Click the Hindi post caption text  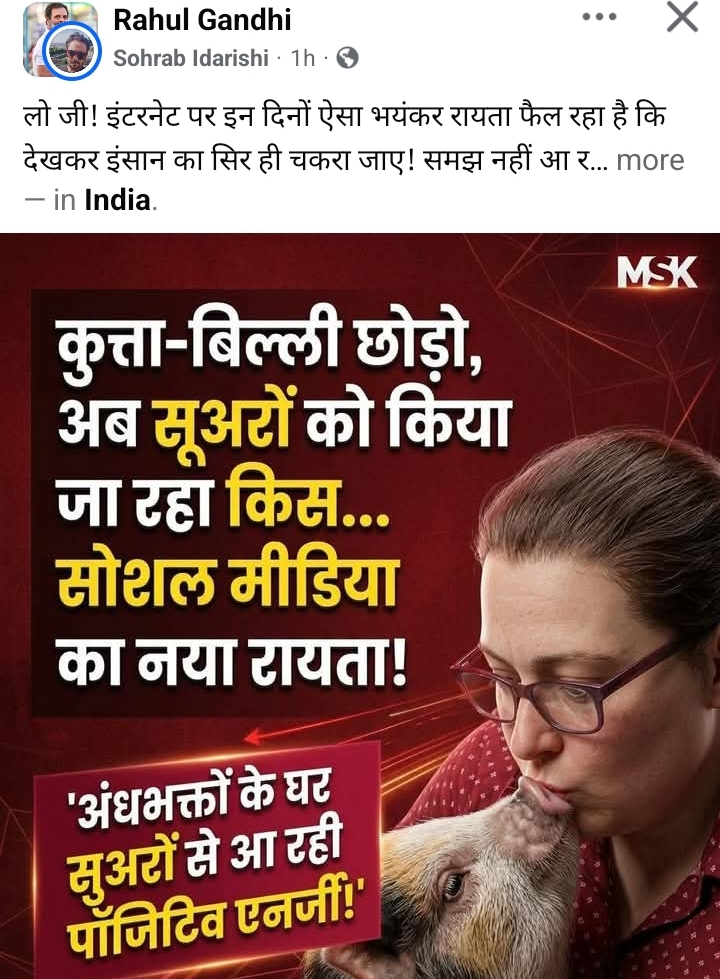point(343,139)
